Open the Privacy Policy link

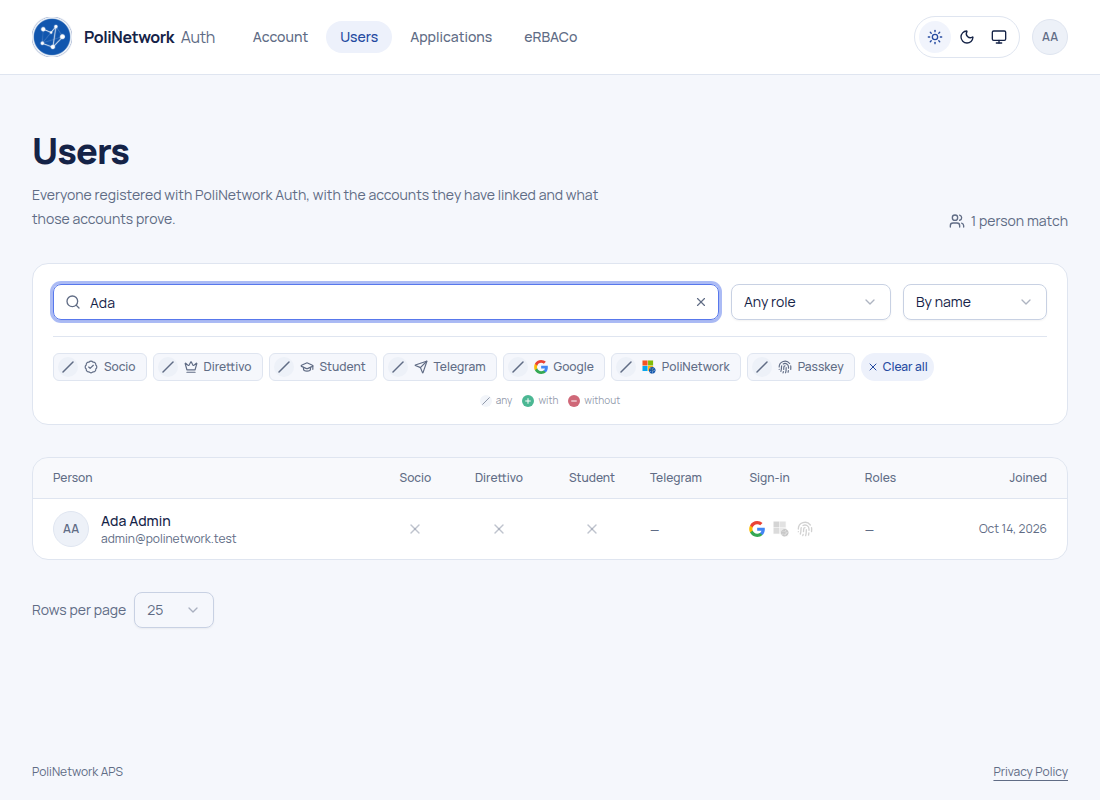[x=1031, y=772]
